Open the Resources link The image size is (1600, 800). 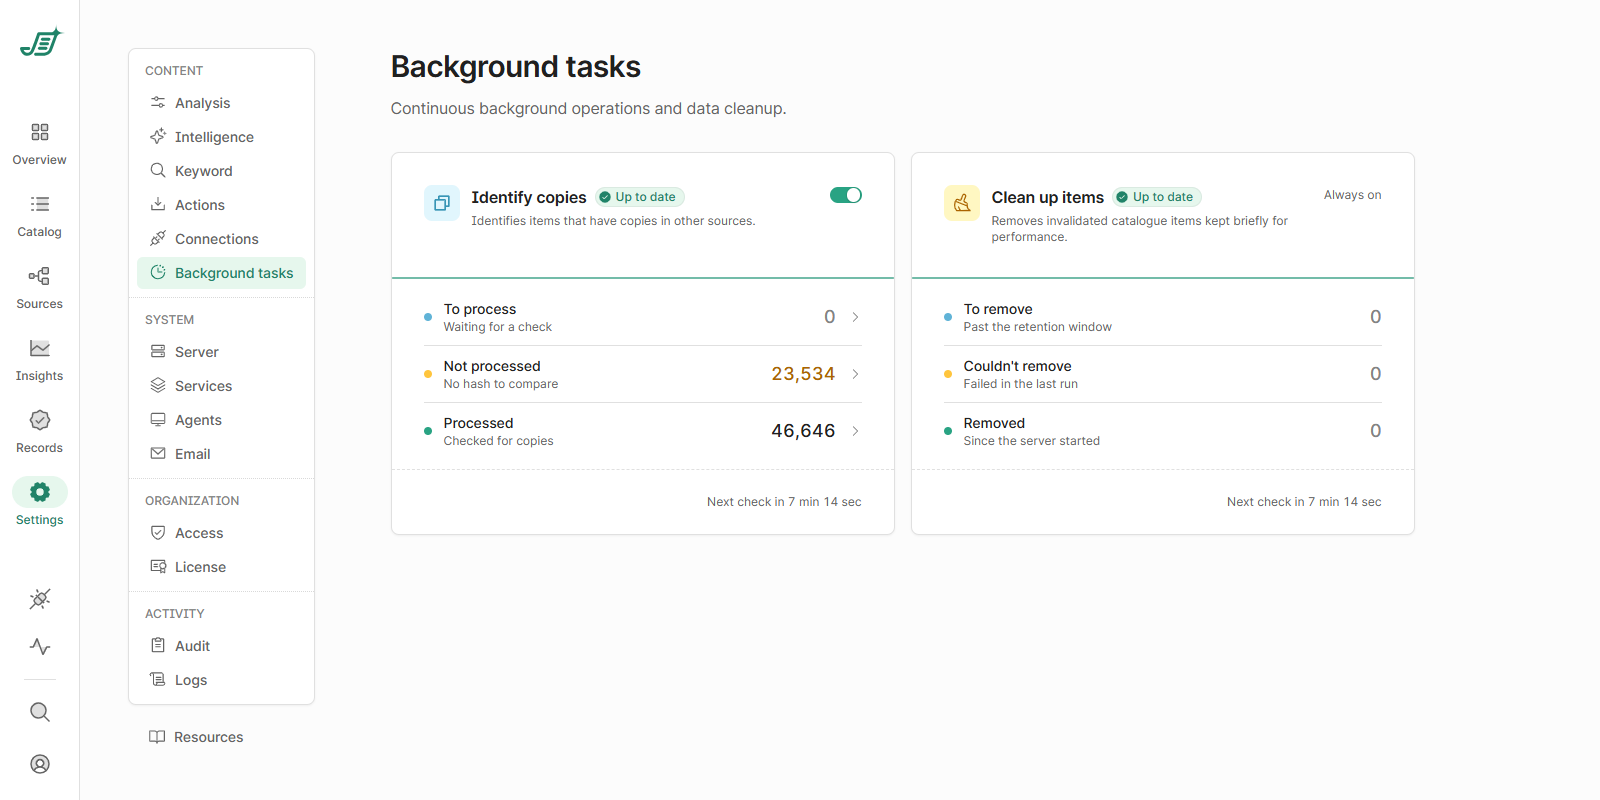point(196,737)
